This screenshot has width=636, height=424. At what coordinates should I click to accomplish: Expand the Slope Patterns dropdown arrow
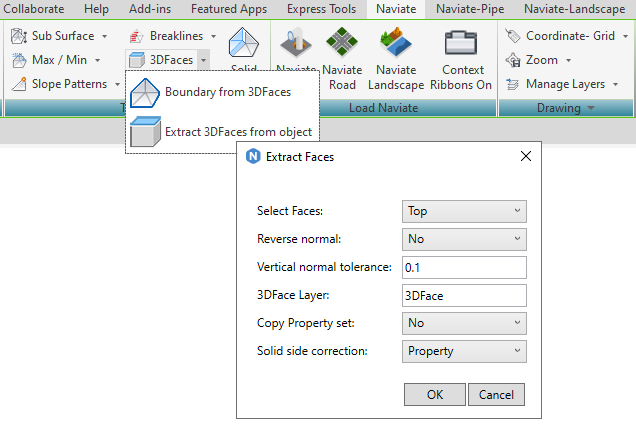pos(117,84)
